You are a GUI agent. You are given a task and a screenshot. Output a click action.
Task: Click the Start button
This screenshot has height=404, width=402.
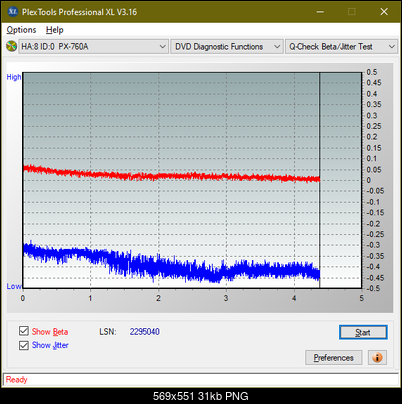(x=363, y=332)
